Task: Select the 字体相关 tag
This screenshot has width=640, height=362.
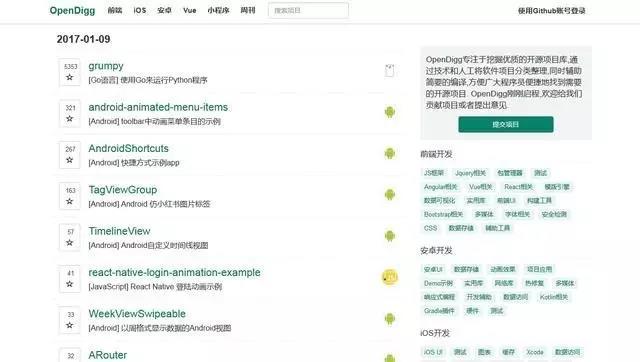Action: click(x=517, y=214)
